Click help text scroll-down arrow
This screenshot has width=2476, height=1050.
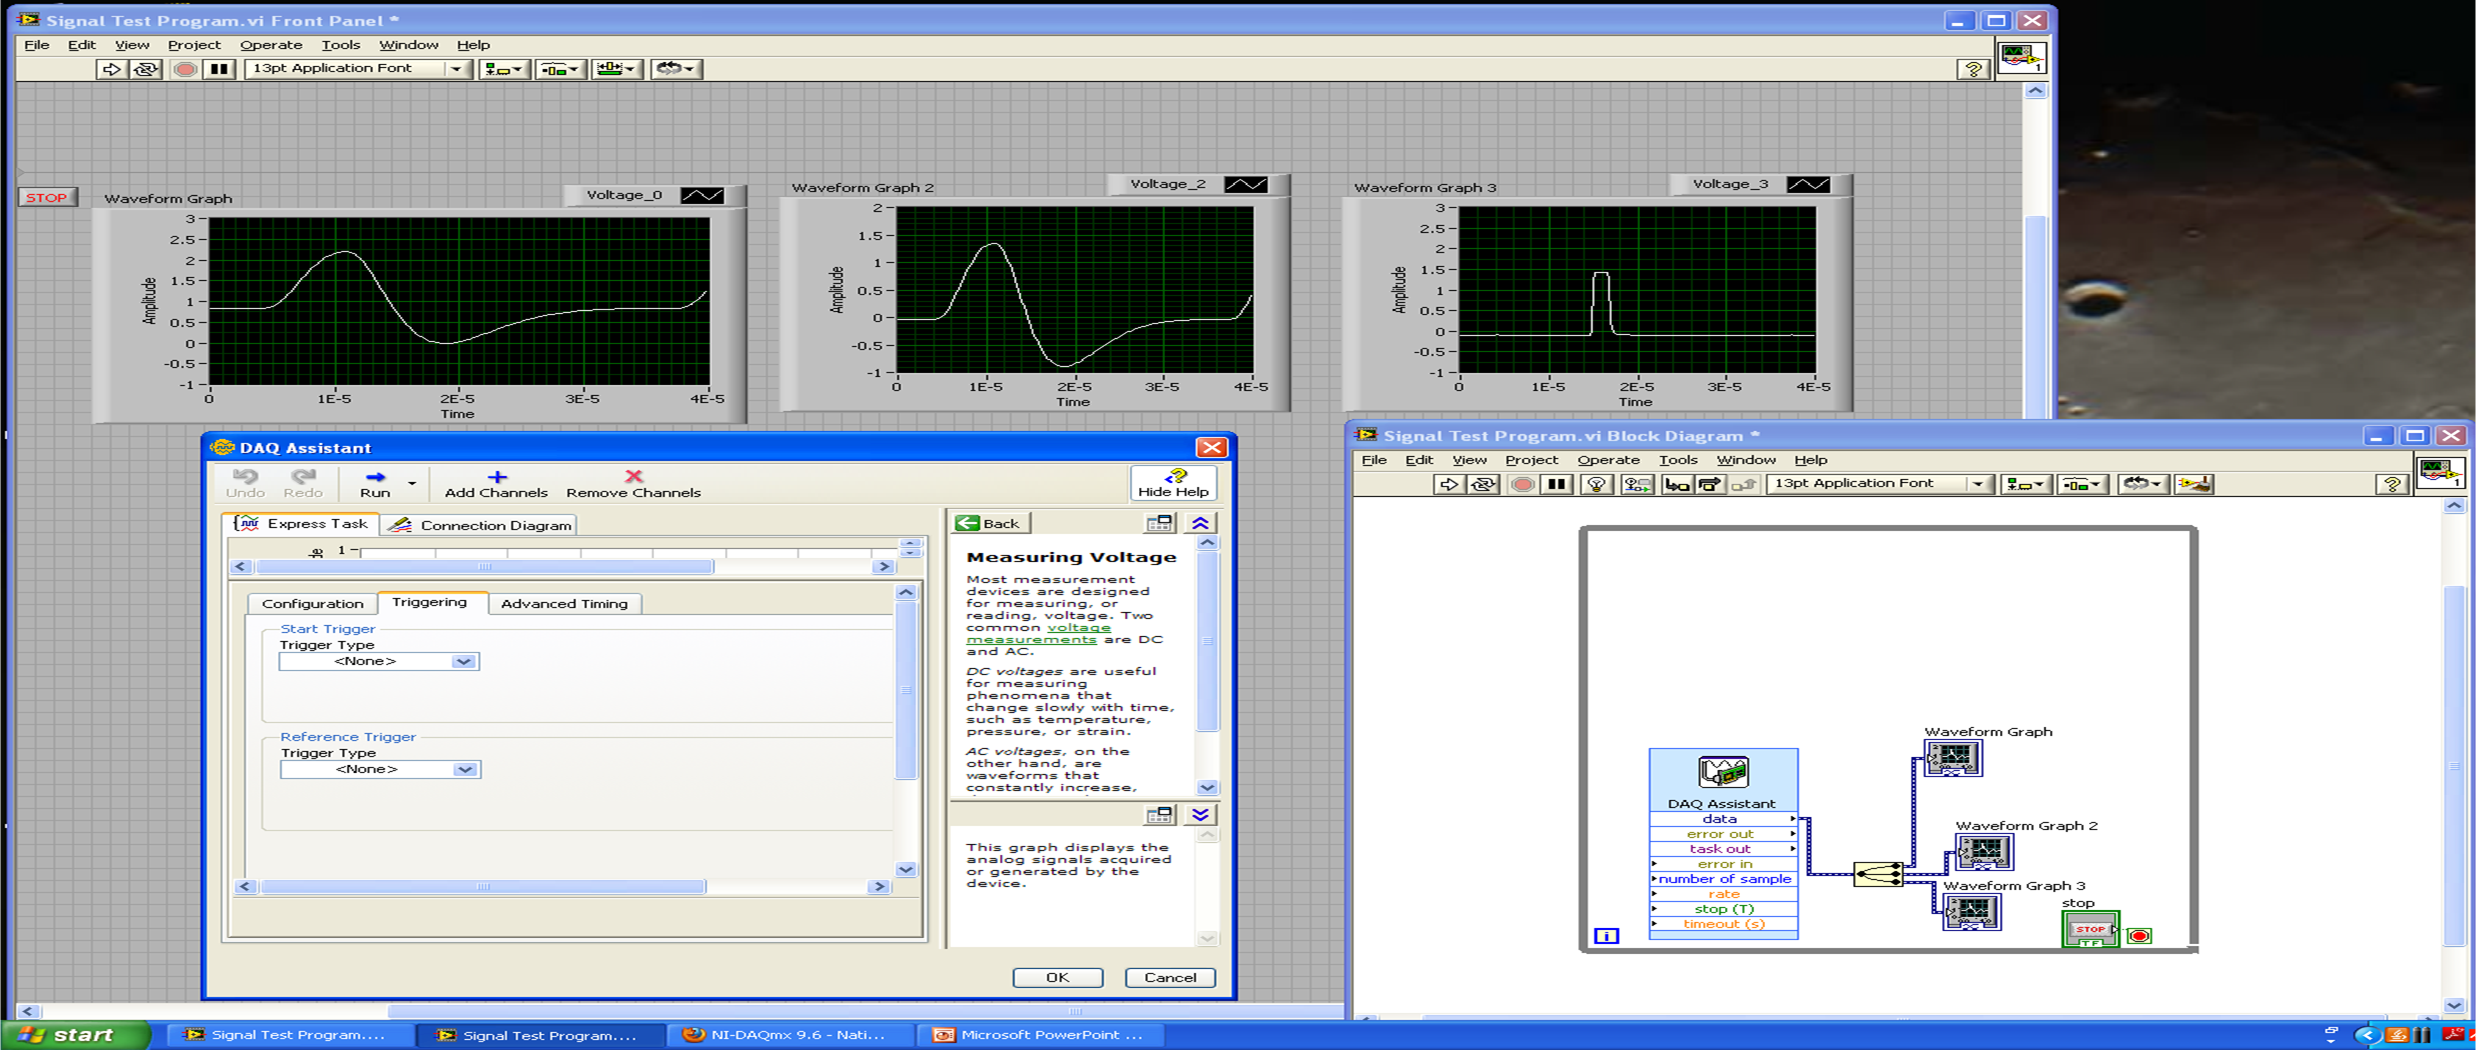pyautogui.click(x=1207, y=788)
